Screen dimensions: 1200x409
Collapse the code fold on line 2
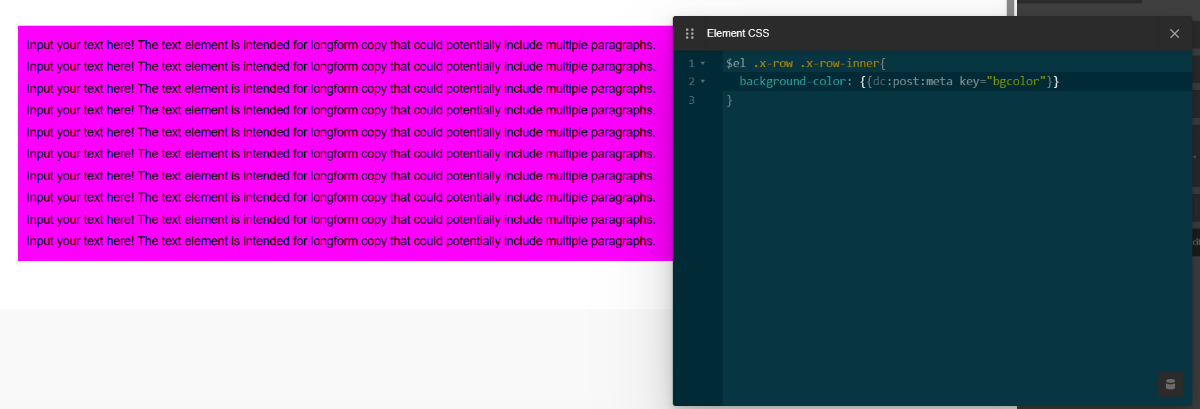click(x=703, y=81)
